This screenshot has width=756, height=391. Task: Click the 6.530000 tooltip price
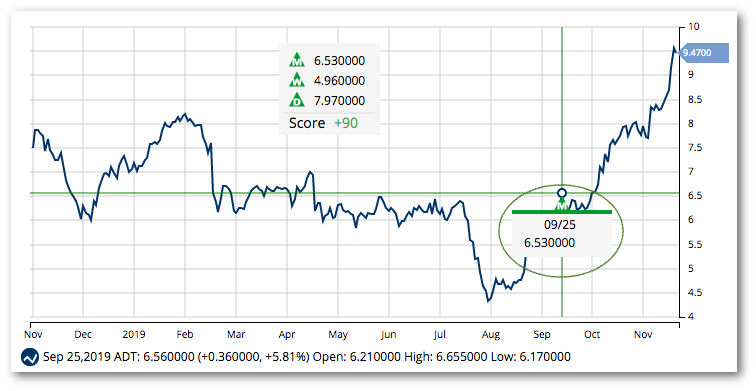coord(550,243)
